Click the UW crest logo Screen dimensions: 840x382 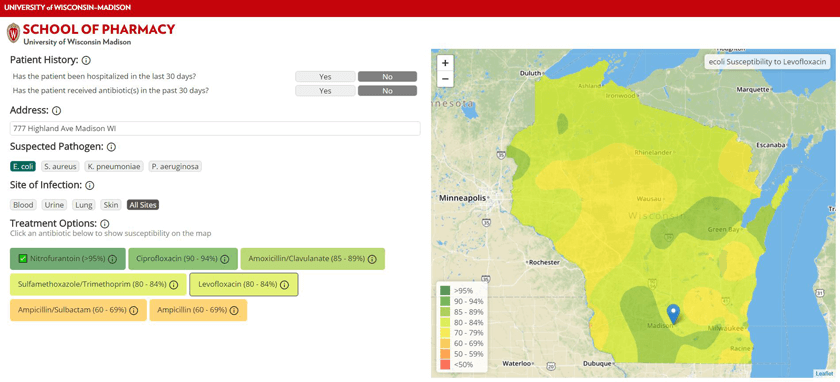tap(13, 33)
